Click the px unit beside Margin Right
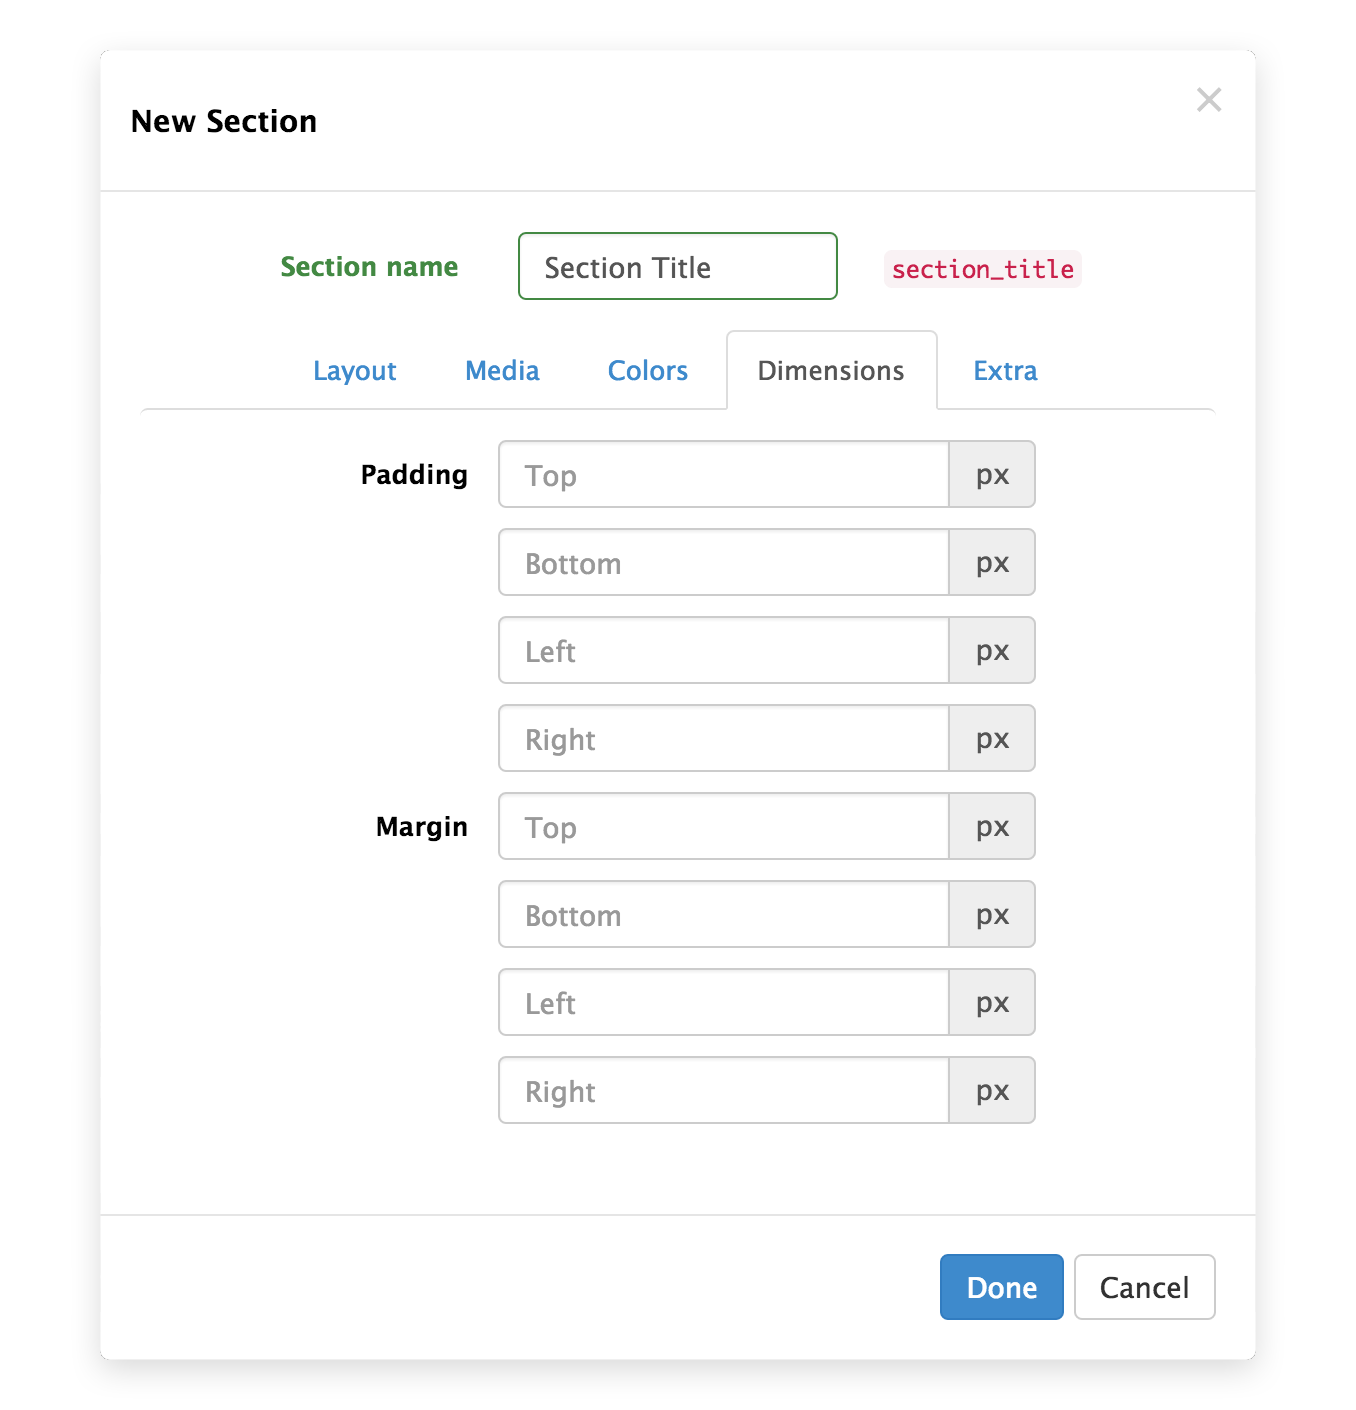Viewport: 1356px width, 1410px height. (x=992, y=1091)
